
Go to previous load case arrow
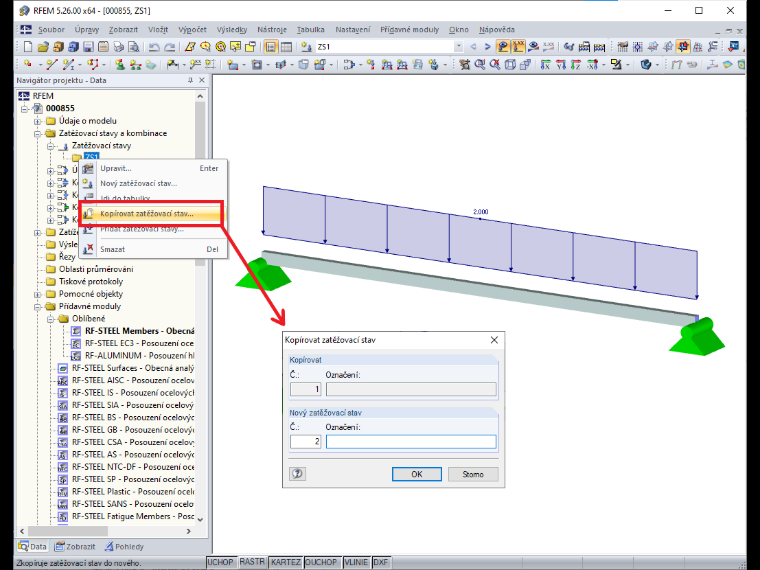[x=473, y=47]
